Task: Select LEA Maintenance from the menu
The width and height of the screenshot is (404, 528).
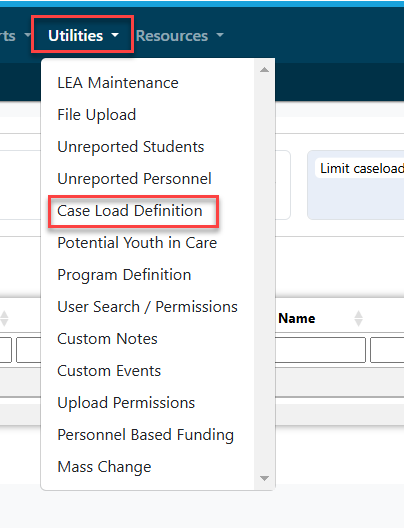Action: [118, 83]
